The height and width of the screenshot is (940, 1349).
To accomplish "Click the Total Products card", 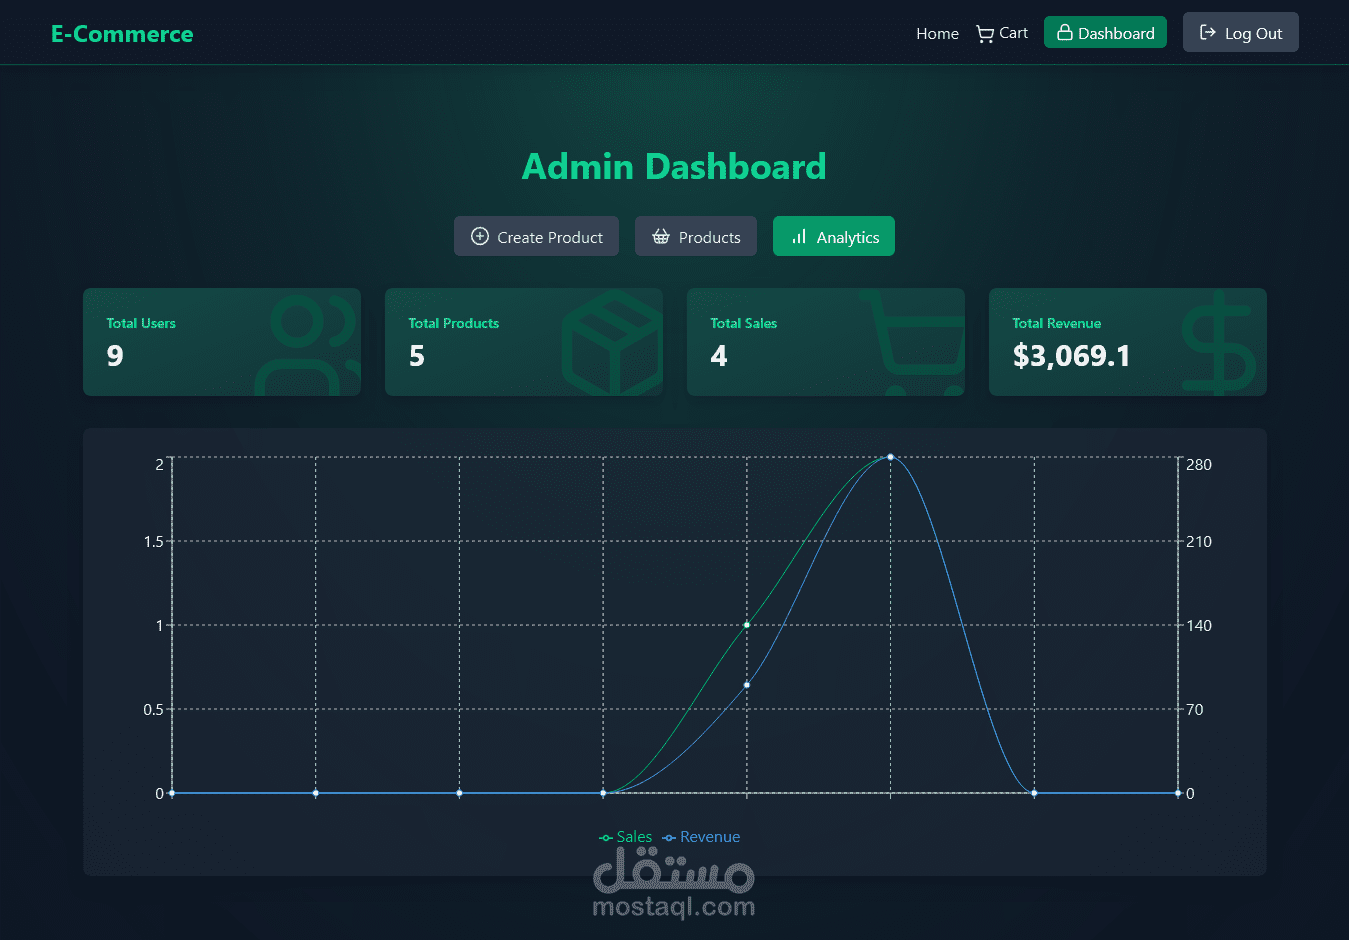I will [524, 342].
